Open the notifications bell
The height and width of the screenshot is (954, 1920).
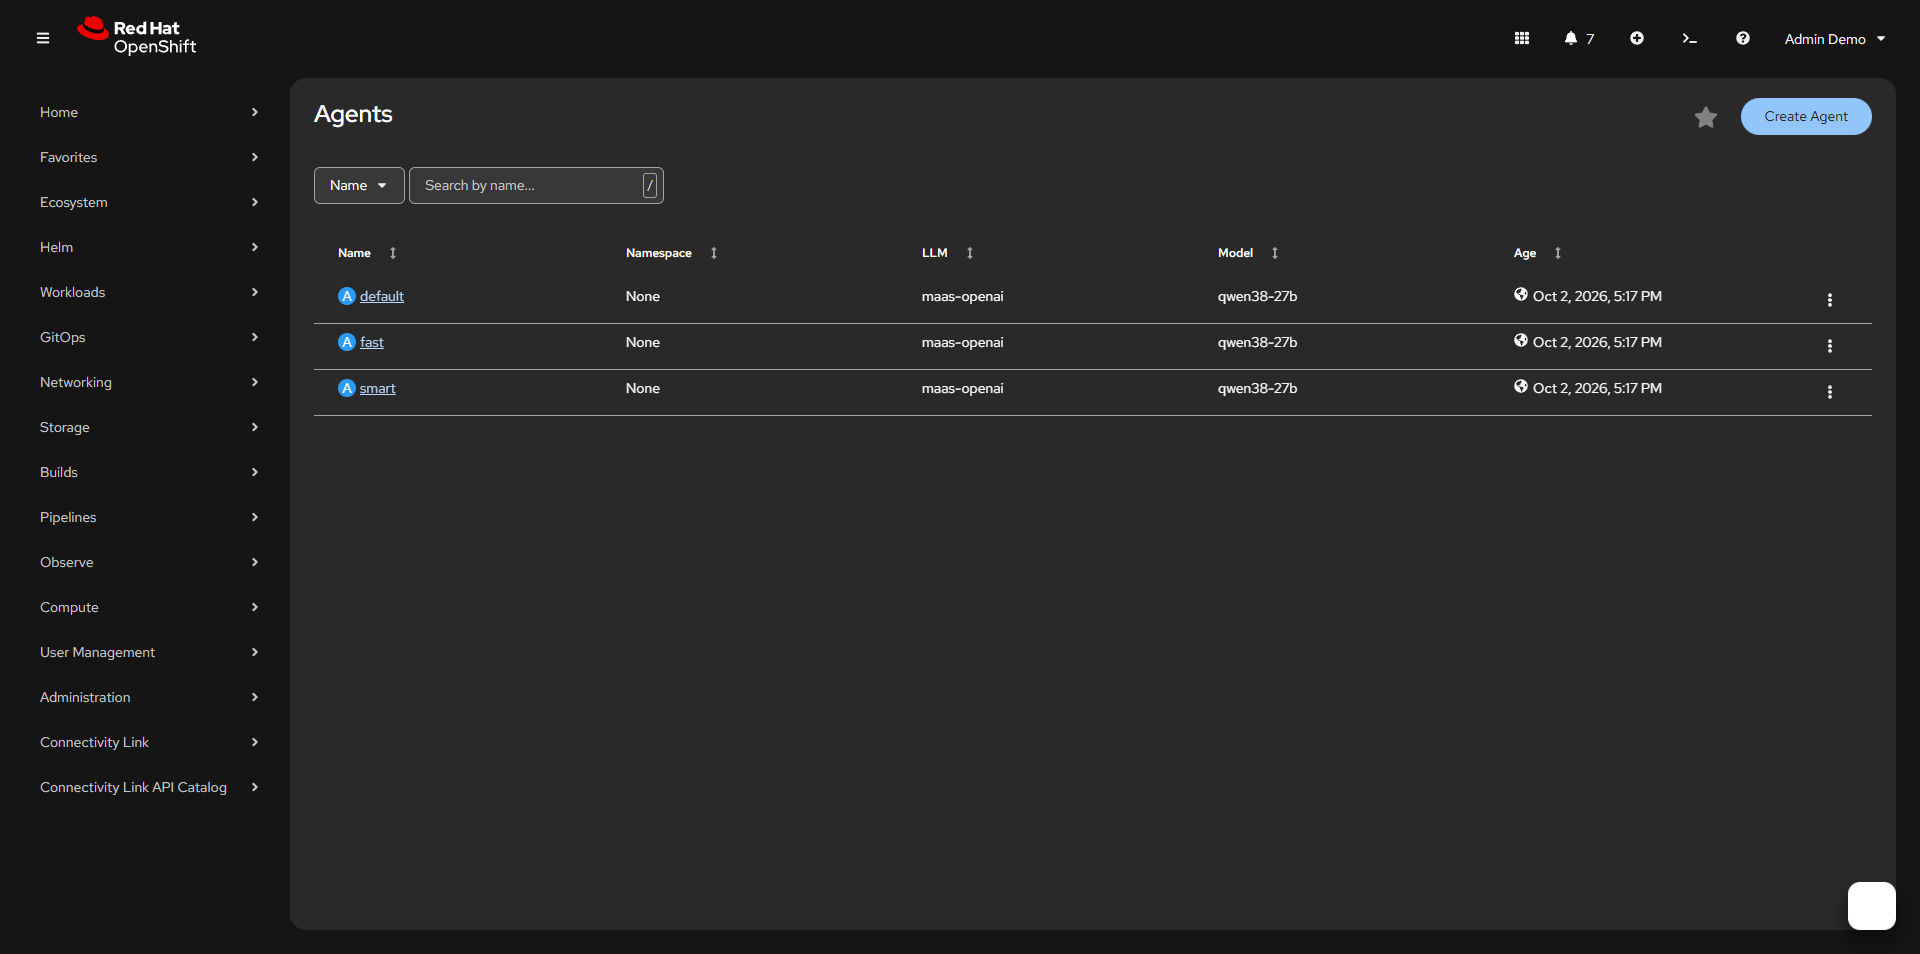(x=1579, y=38)
